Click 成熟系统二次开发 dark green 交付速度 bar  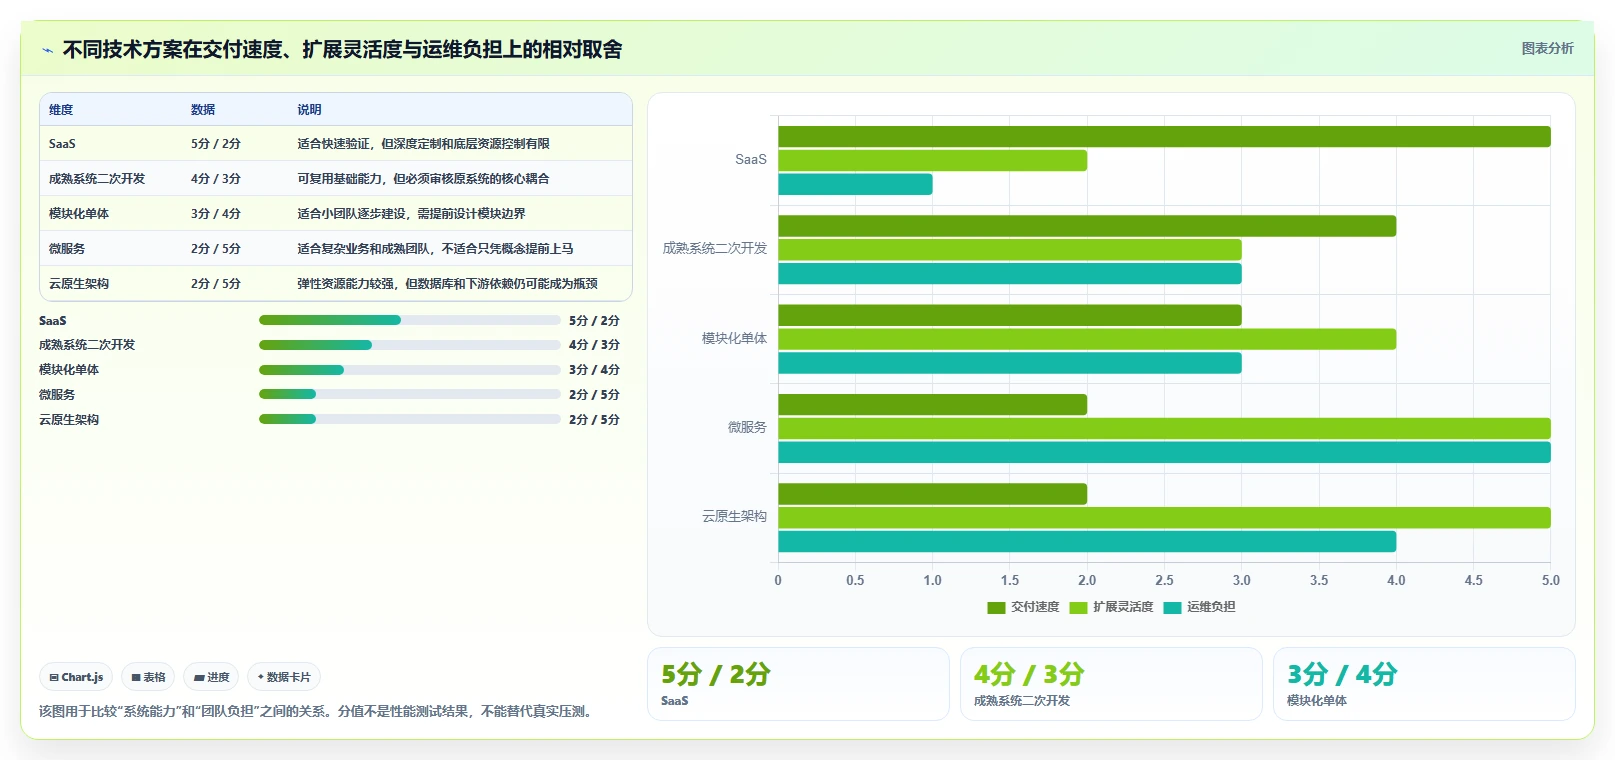[x=1087, y=226]
